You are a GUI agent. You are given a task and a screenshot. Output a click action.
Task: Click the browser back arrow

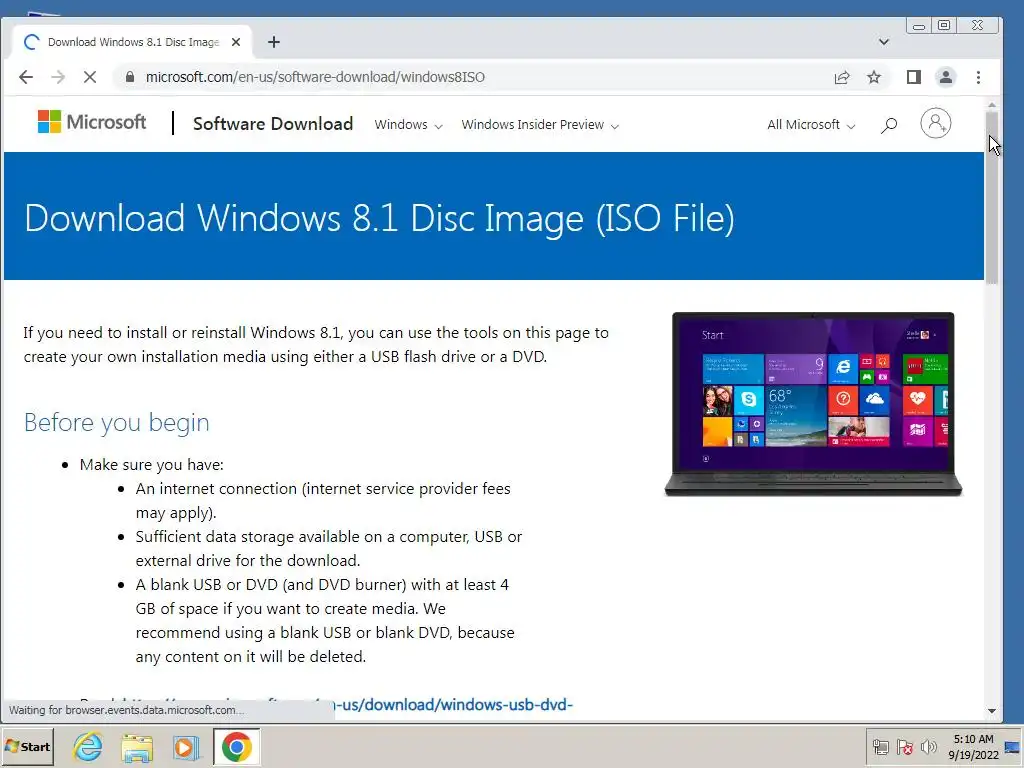(26, 77)
